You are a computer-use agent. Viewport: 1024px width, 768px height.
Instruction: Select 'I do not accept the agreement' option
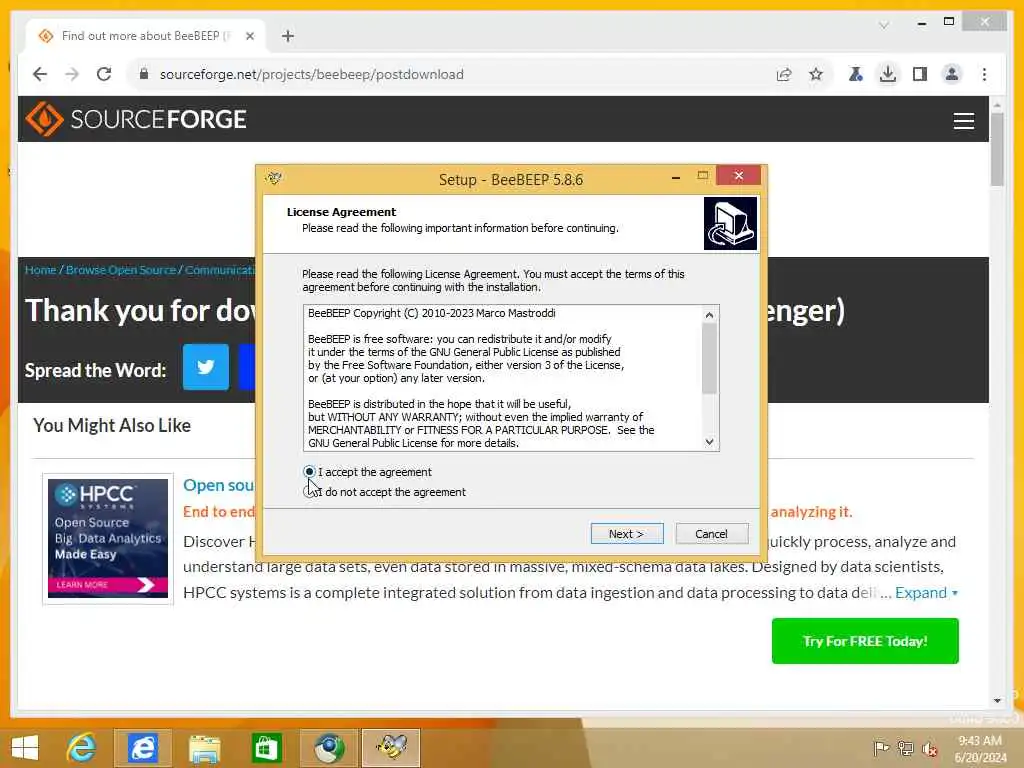pyautogui.click(x=310, y=492)
